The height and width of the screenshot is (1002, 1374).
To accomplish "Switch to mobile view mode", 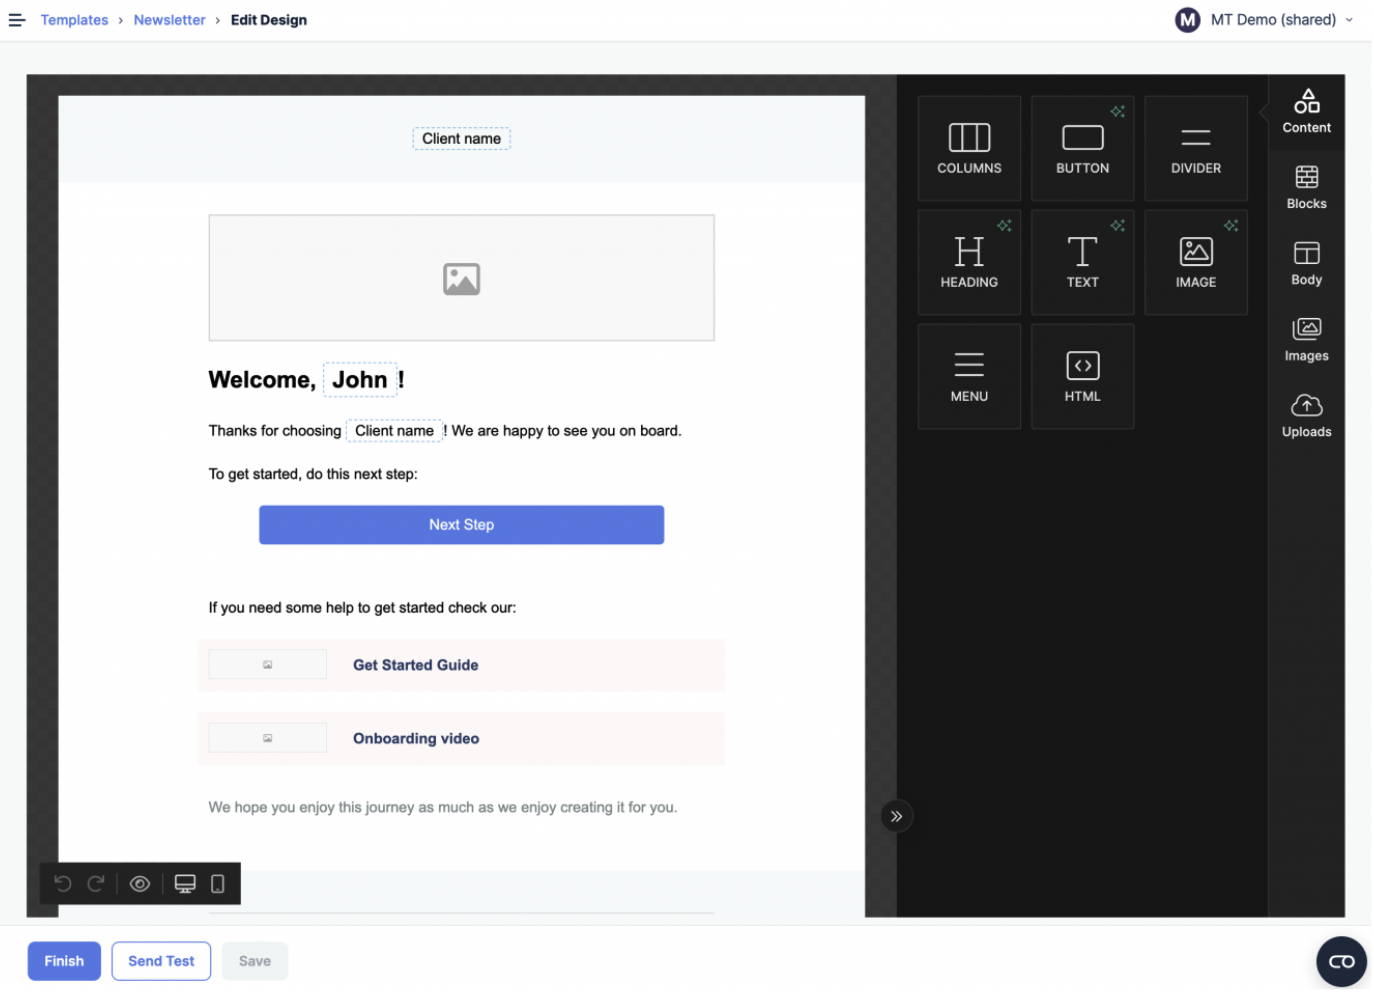I will tap(217, 884).
